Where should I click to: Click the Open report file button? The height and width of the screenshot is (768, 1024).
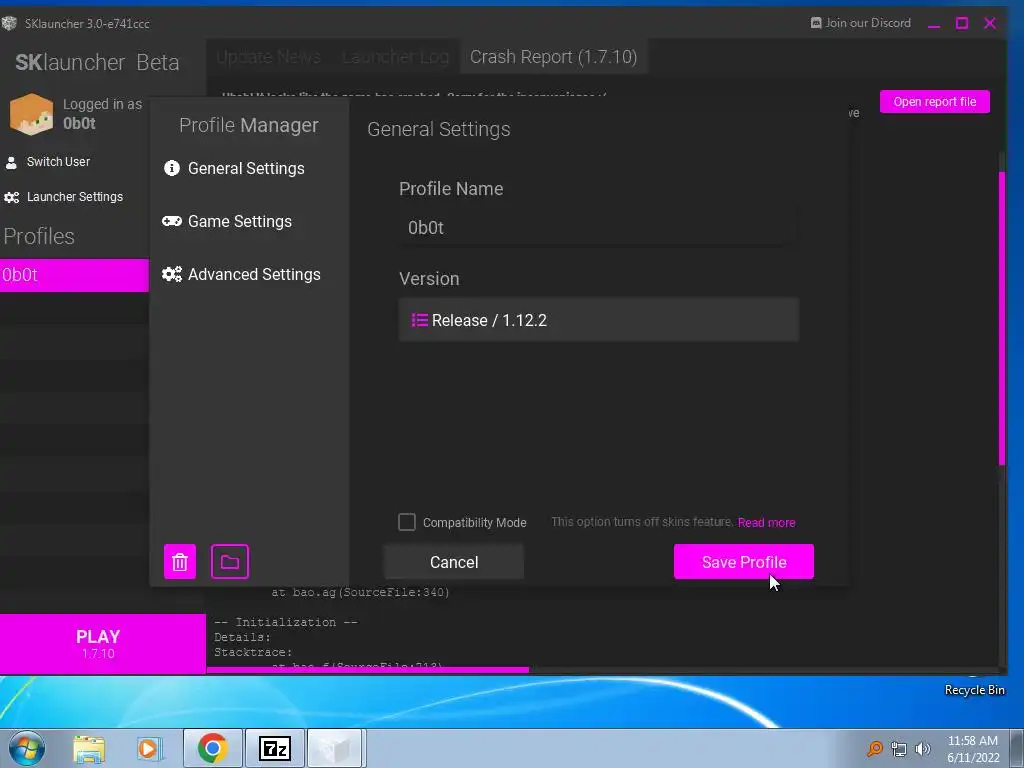pos(935,102)
